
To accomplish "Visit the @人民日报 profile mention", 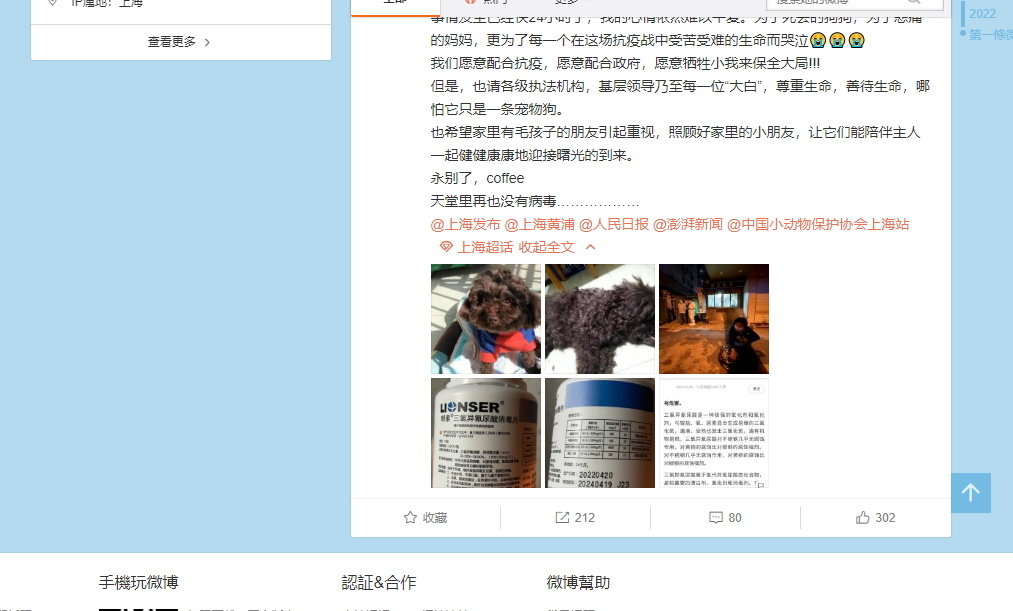I will click(614, 224).
